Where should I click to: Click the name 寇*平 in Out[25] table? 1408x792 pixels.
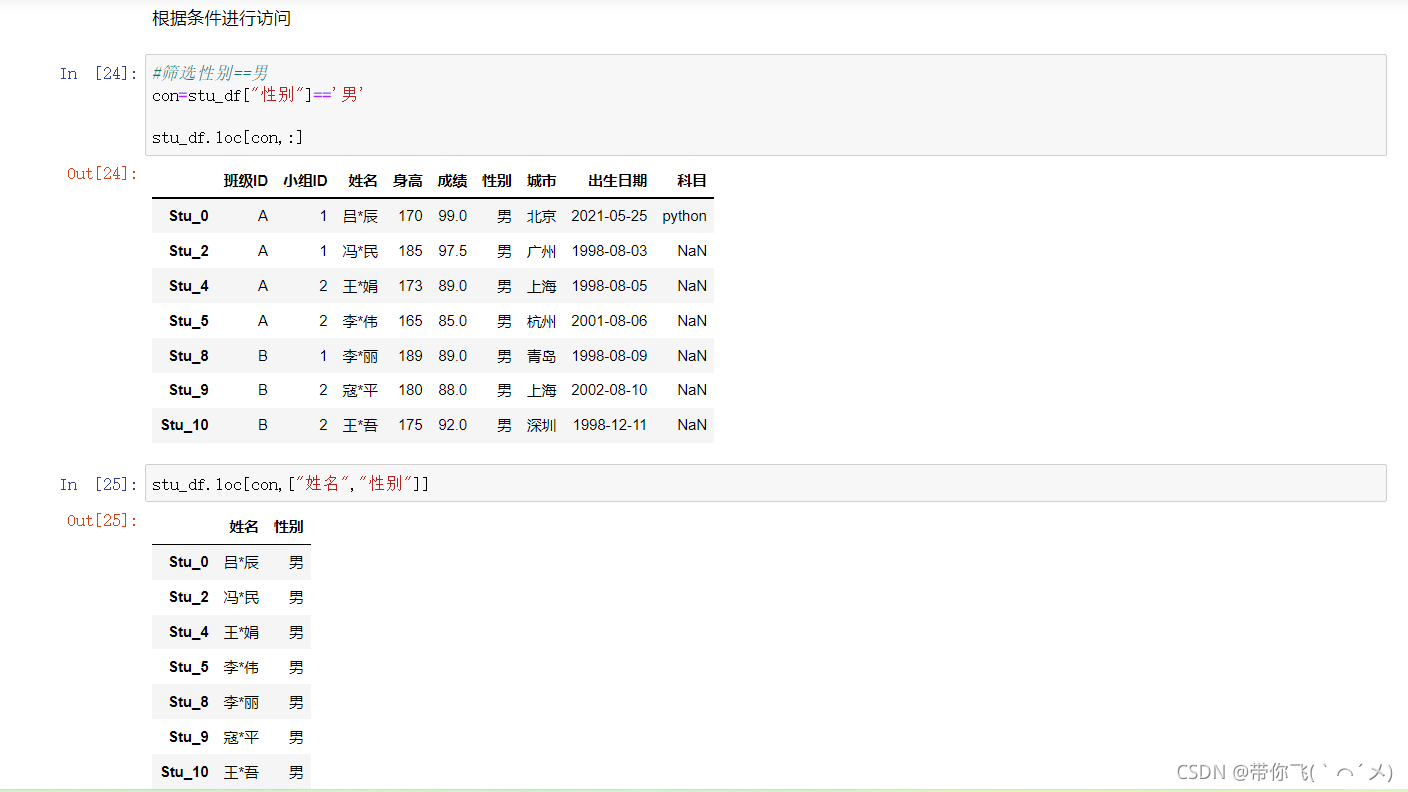[241, 737]
